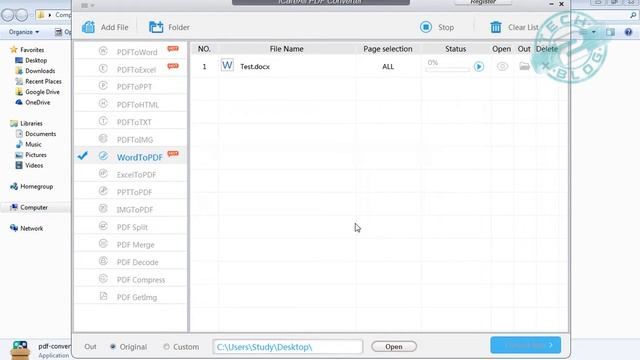Click the File Name column header
The height and width of the screenshot is (360, 640).
287,49
